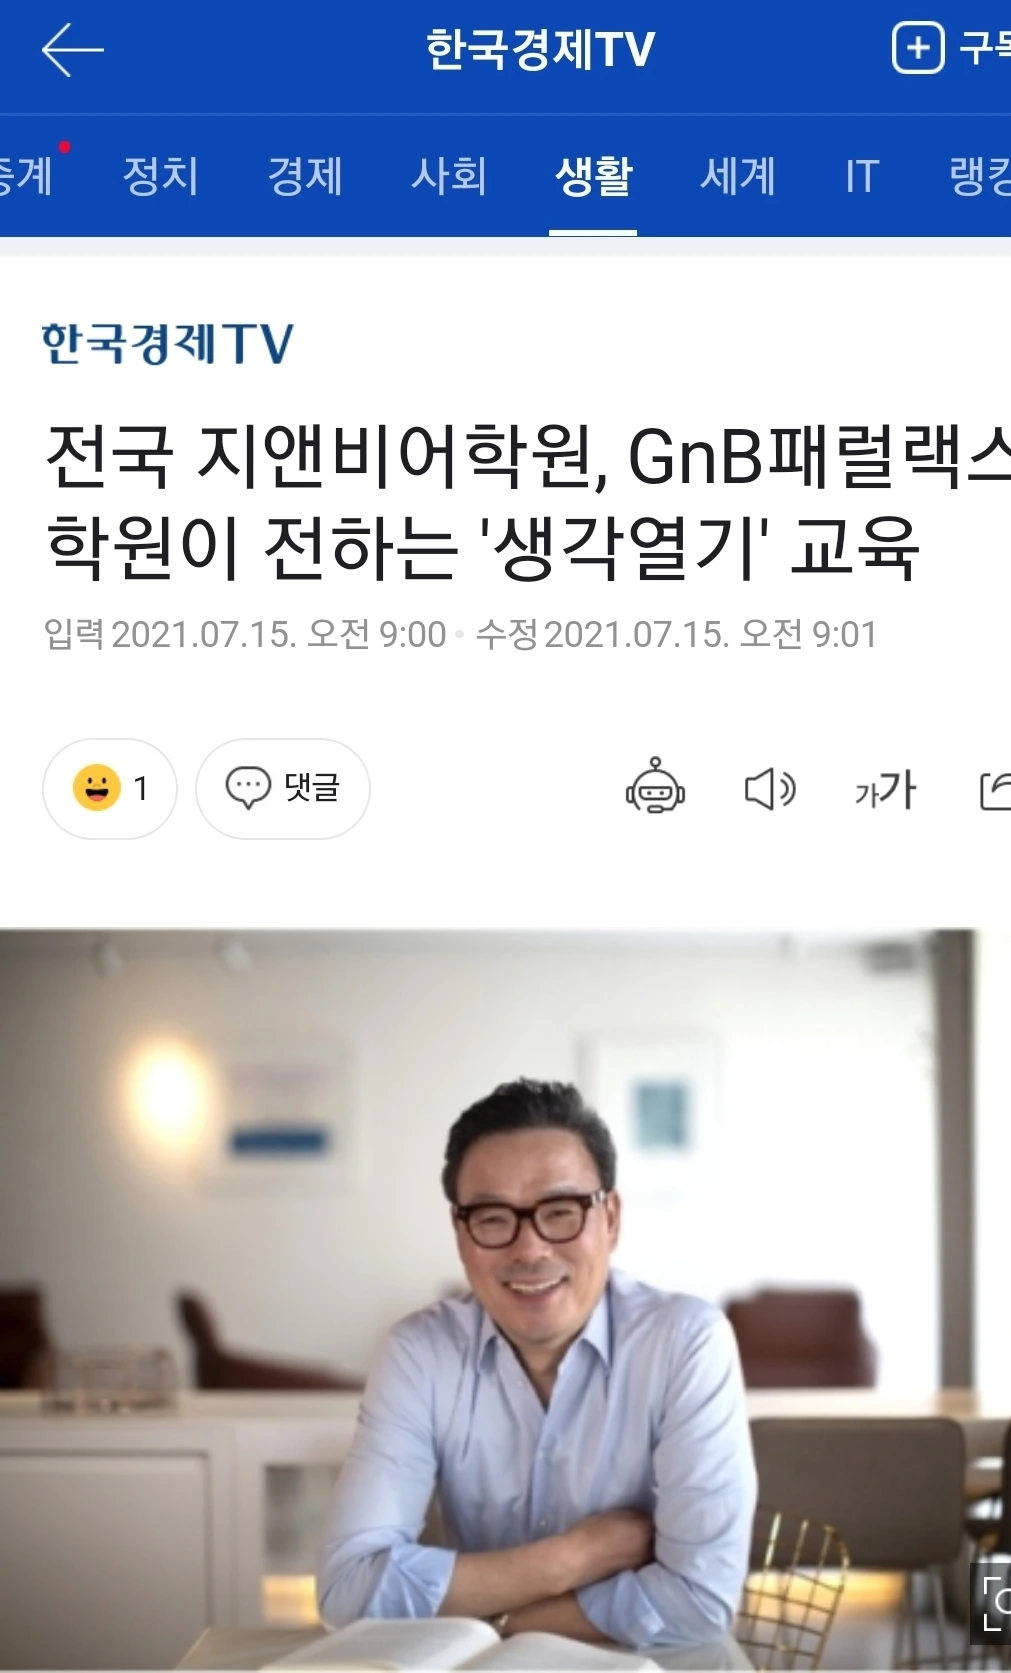Screen dimensions: 1011x1673
Task: Tap the 댓글 comments button
Action: 283,789
